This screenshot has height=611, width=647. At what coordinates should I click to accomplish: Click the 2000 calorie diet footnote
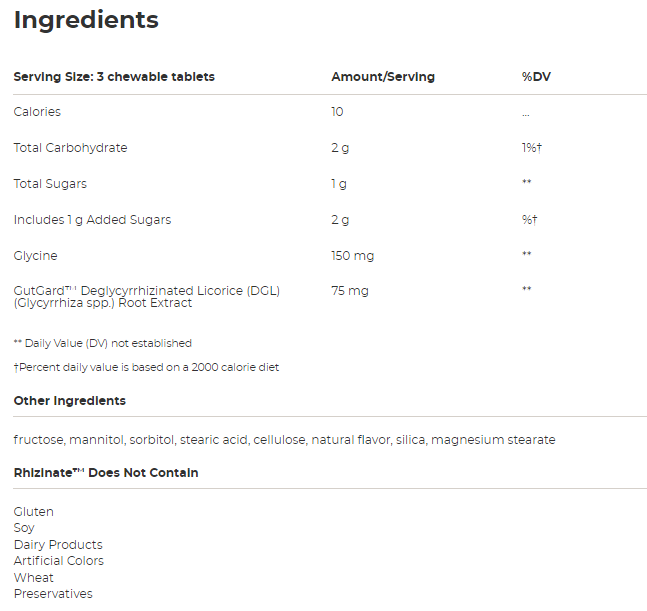pos(146,367)
